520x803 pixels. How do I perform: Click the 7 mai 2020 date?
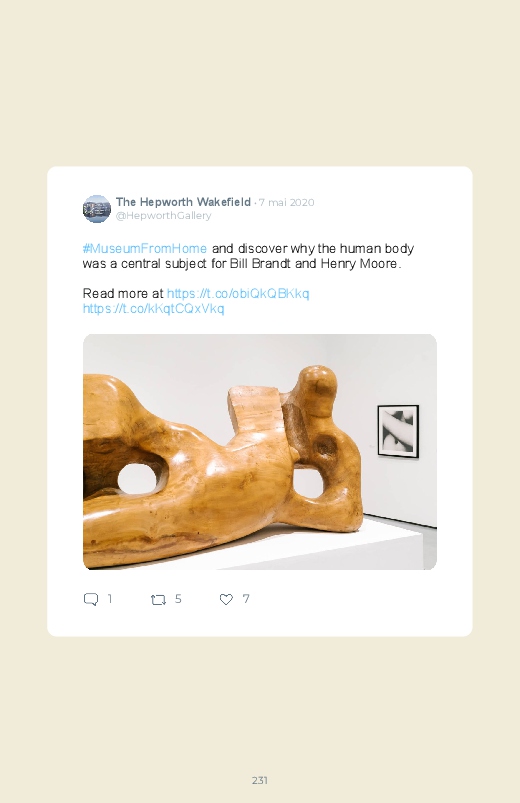286,202
